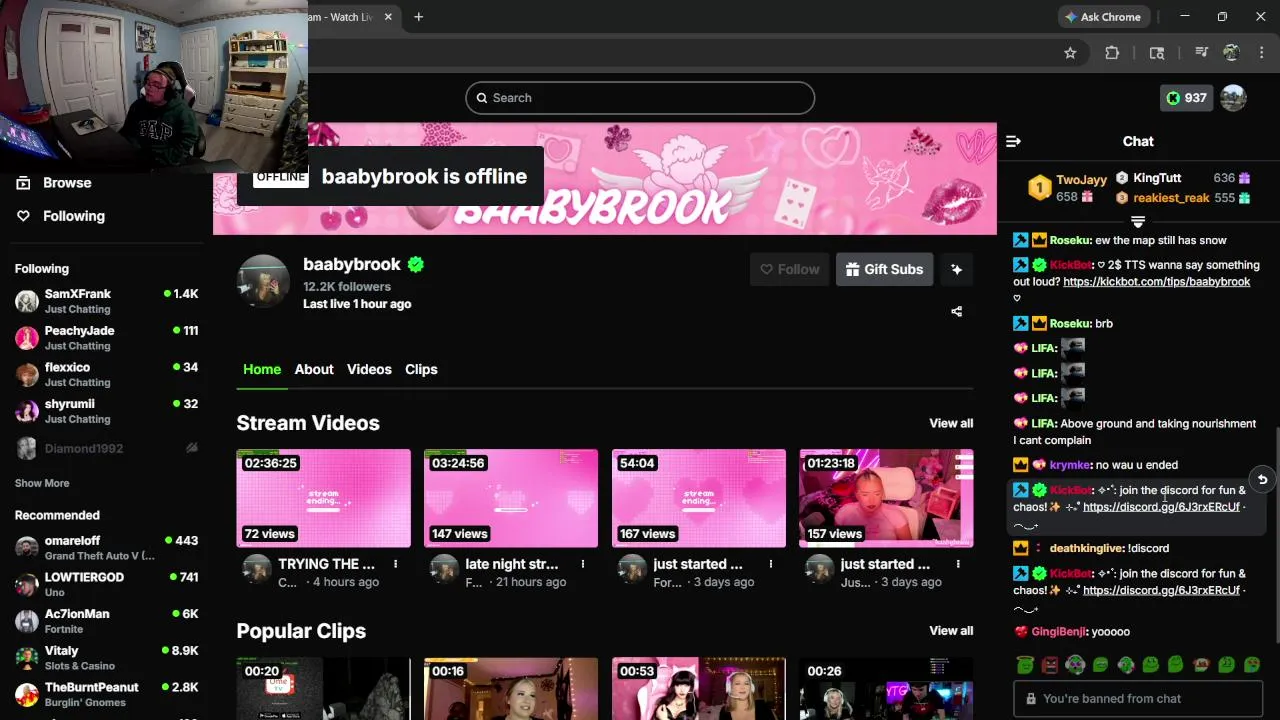The image size is (1280, 720).
Task: Open options menu for 167 views video
Action: [771, 564]
